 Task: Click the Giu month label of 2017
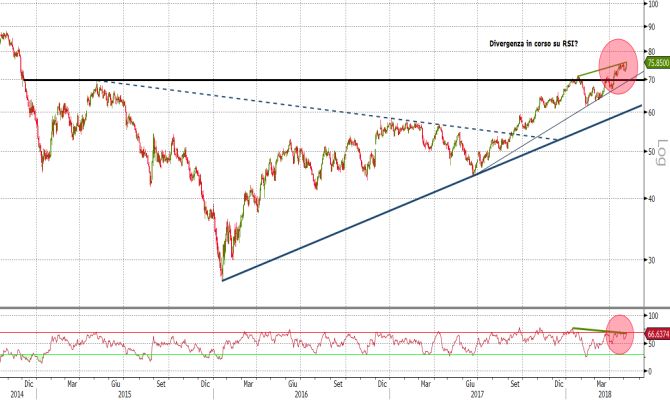[470, 384]
